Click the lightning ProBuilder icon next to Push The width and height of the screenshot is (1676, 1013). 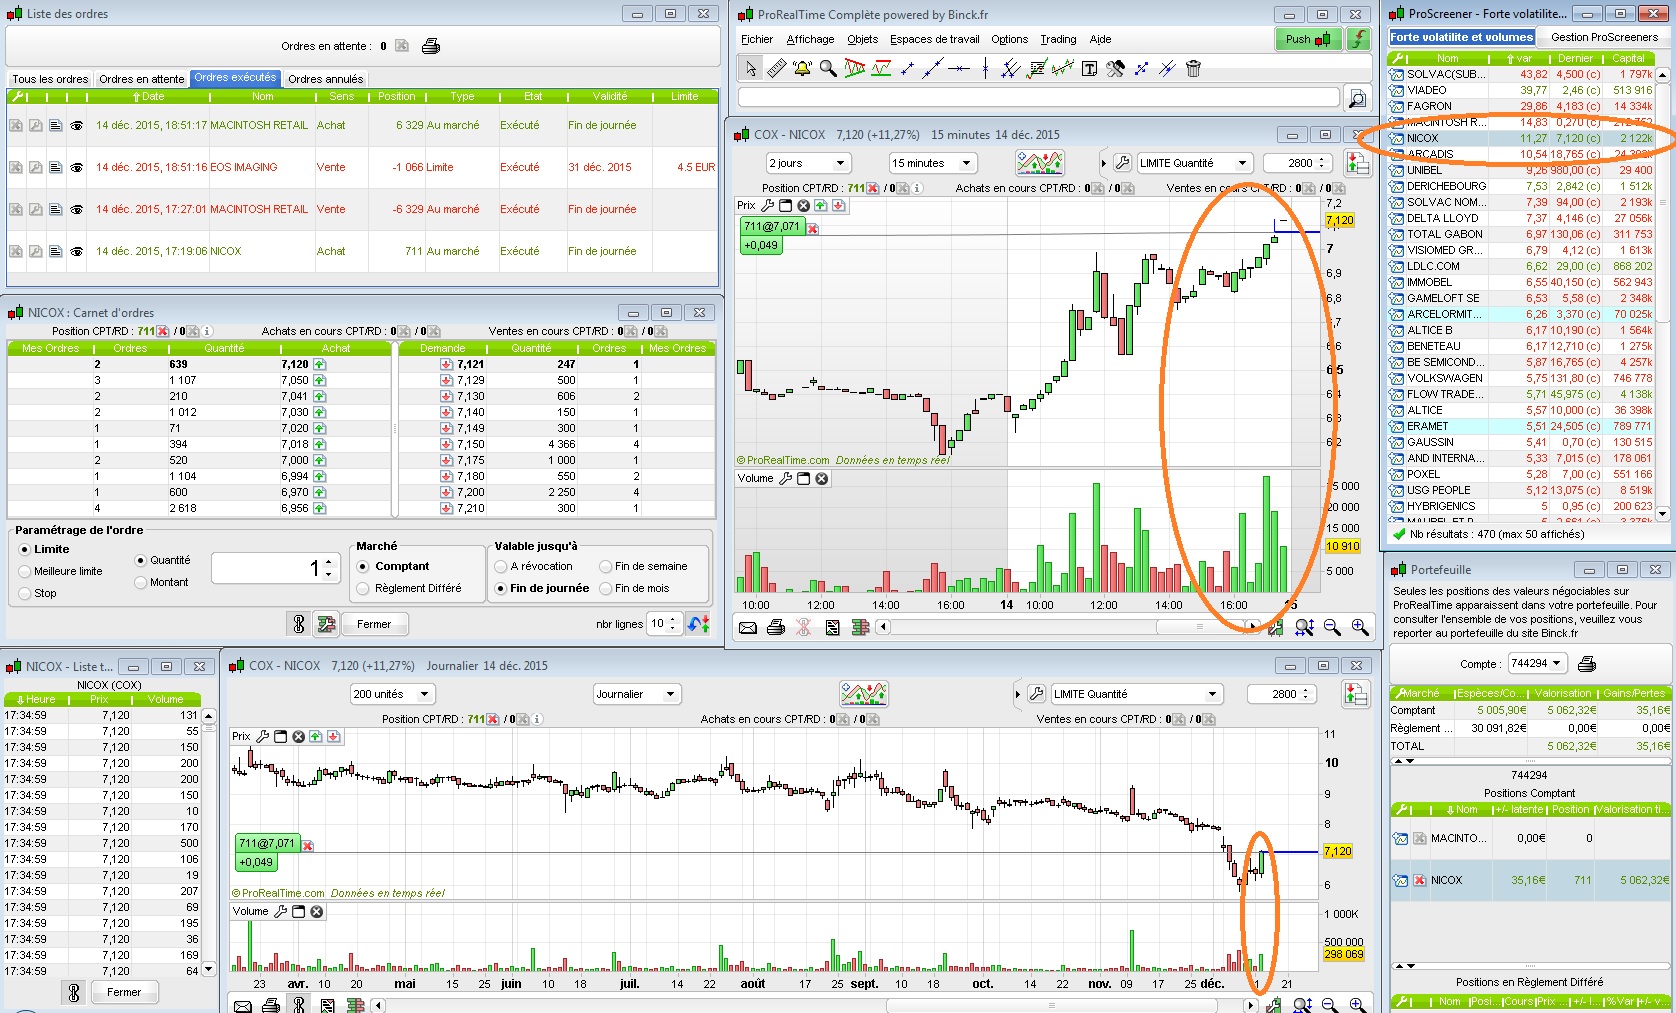coord(1358,39)
